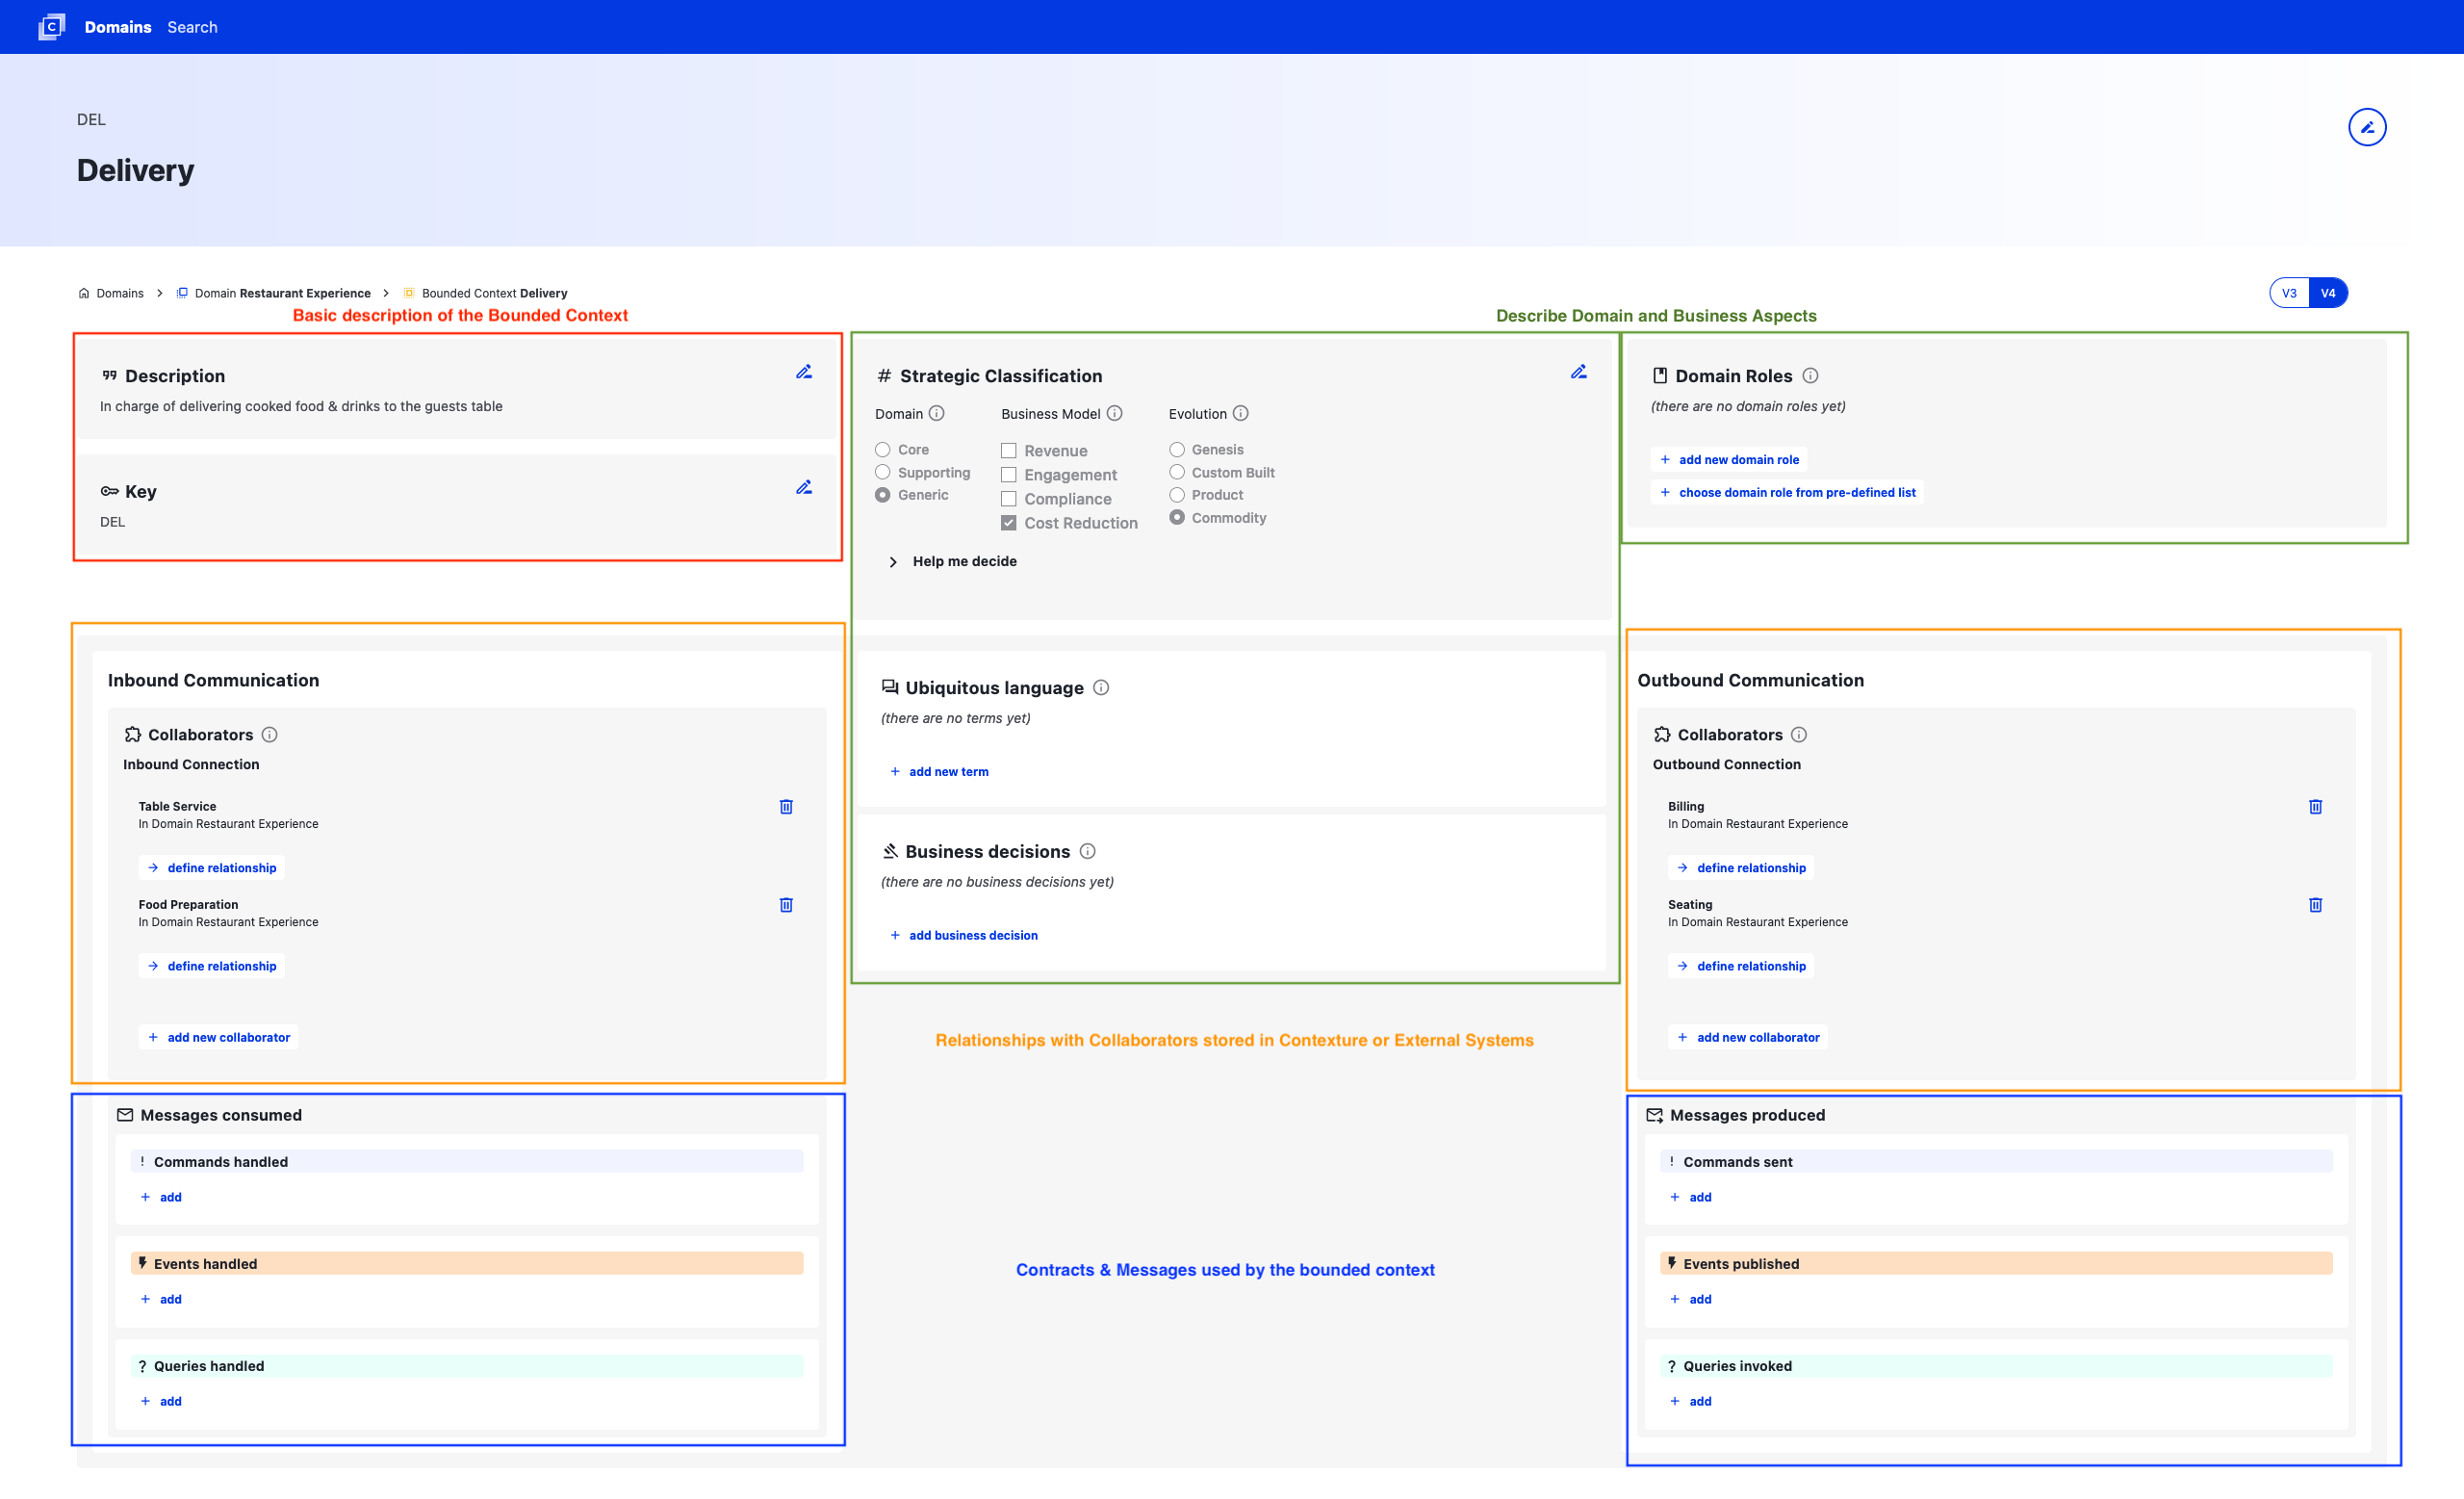Go to Domains in top navigation
This screenshot has width=2464, height=1499.
pyautogui.click(x=118, y=27)
